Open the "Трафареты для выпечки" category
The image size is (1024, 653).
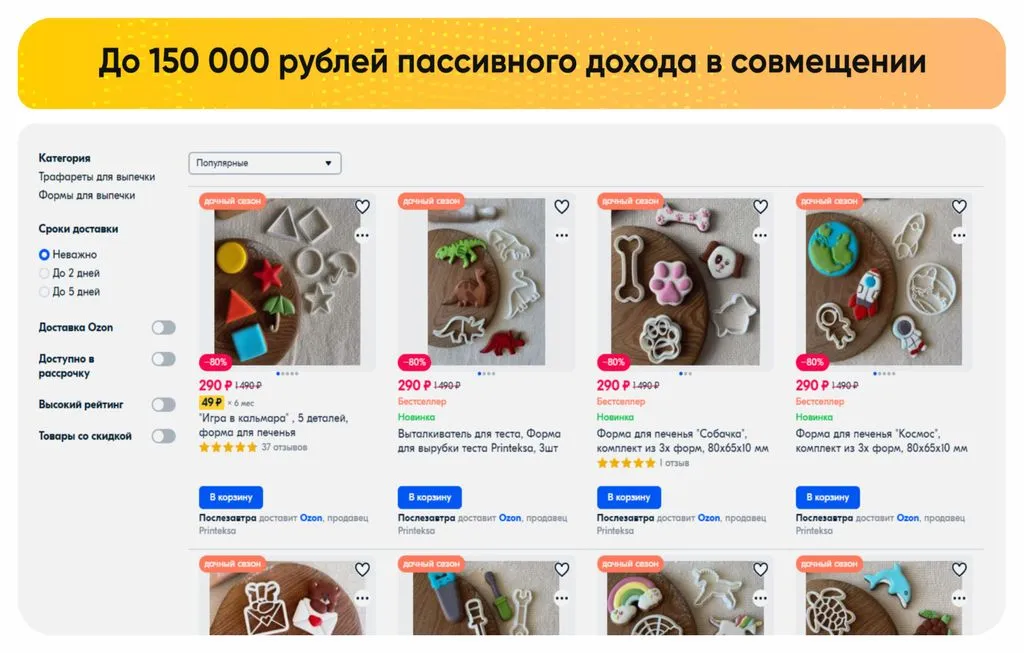pyautogui.click(x=97, y=176)
